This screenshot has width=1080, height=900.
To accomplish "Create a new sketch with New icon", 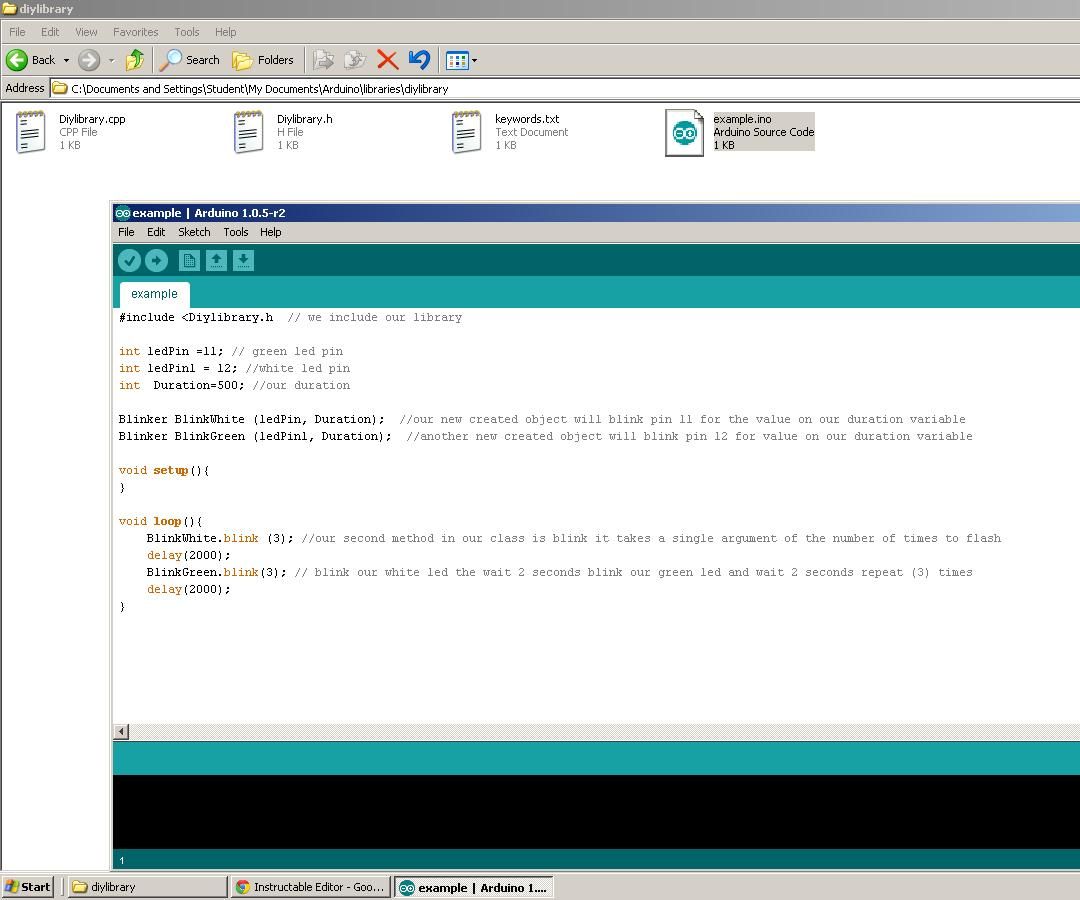I will click(189, 260).
